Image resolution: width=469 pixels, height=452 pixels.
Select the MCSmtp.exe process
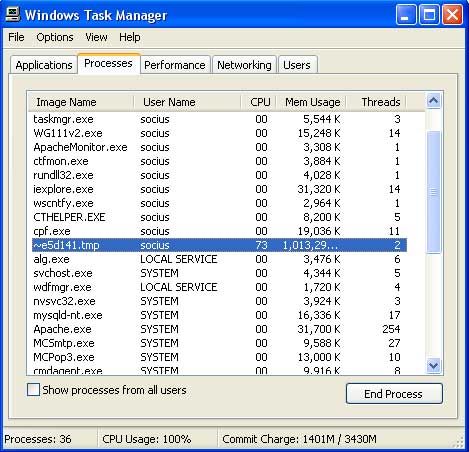tap(219, 343)
